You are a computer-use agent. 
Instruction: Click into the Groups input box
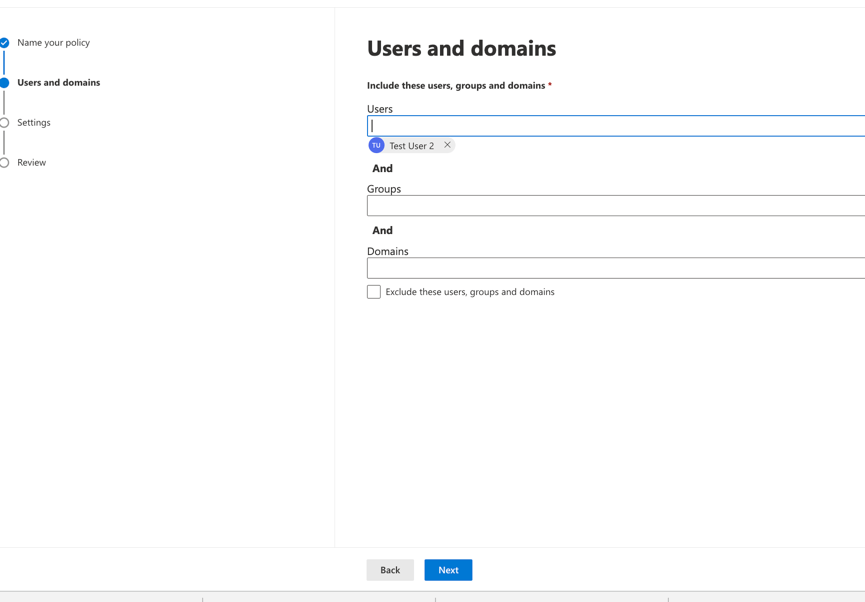tap(615, 206)
